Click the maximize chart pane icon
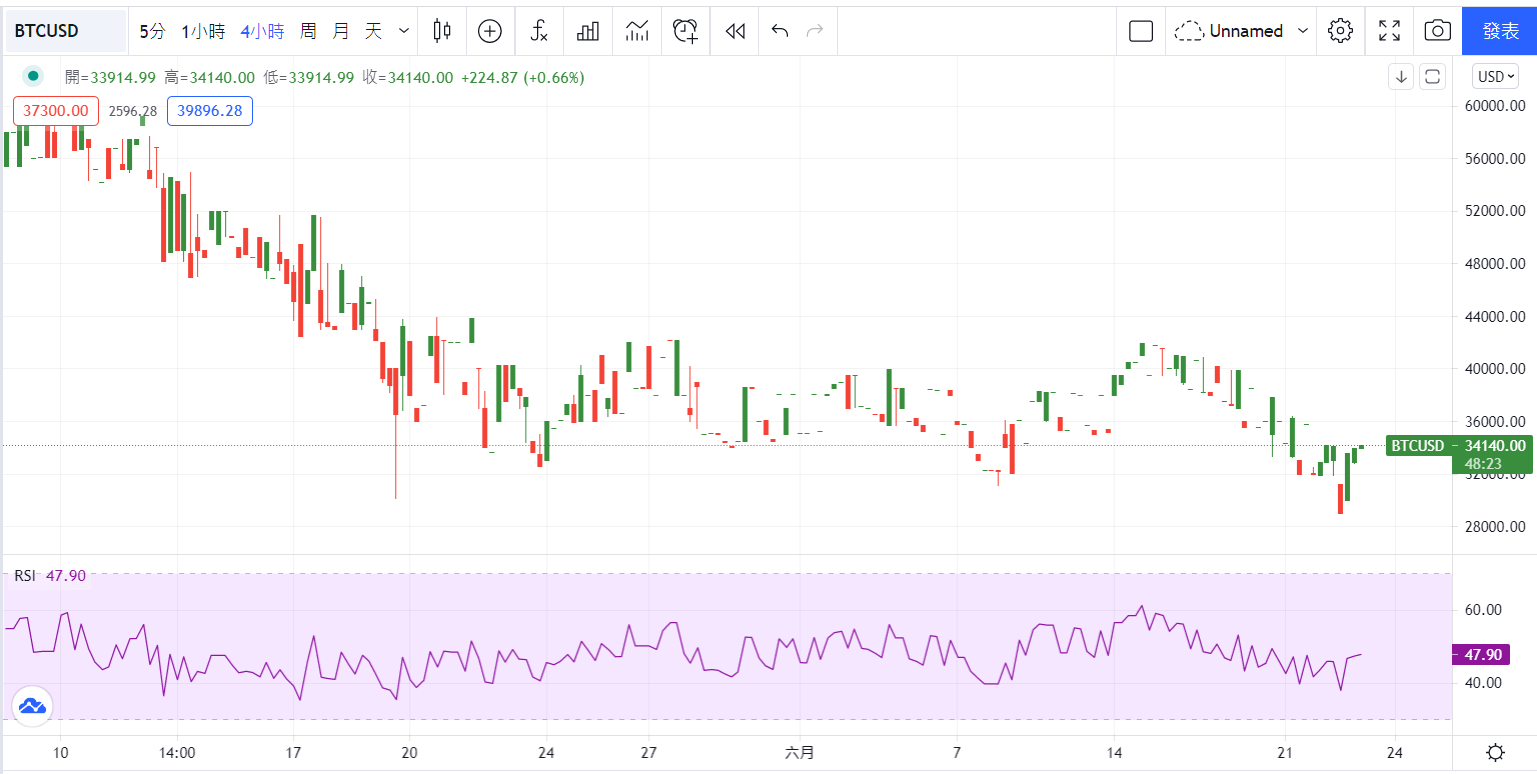This screenshot has height=774, width=1537. coord(1432,76)
